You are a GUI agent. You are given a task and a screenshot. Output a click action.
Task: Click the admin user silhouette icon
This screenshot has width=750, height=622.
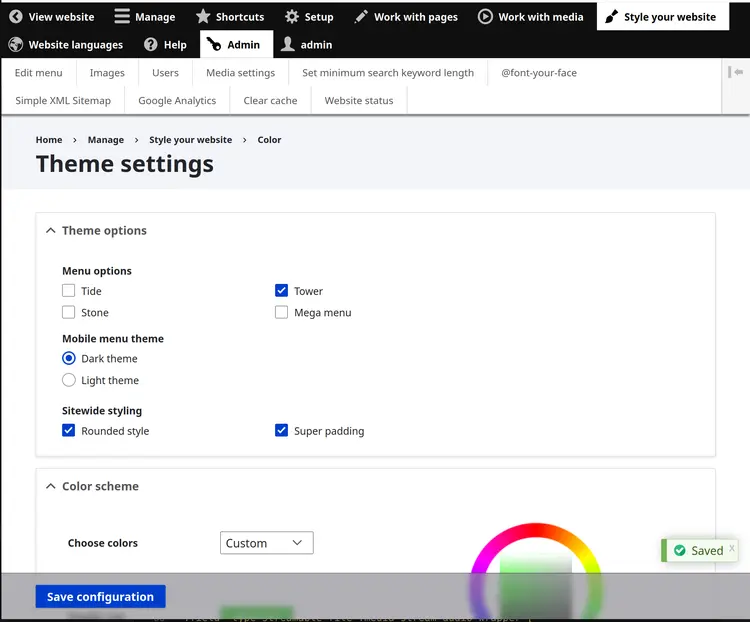coord(287,44)
